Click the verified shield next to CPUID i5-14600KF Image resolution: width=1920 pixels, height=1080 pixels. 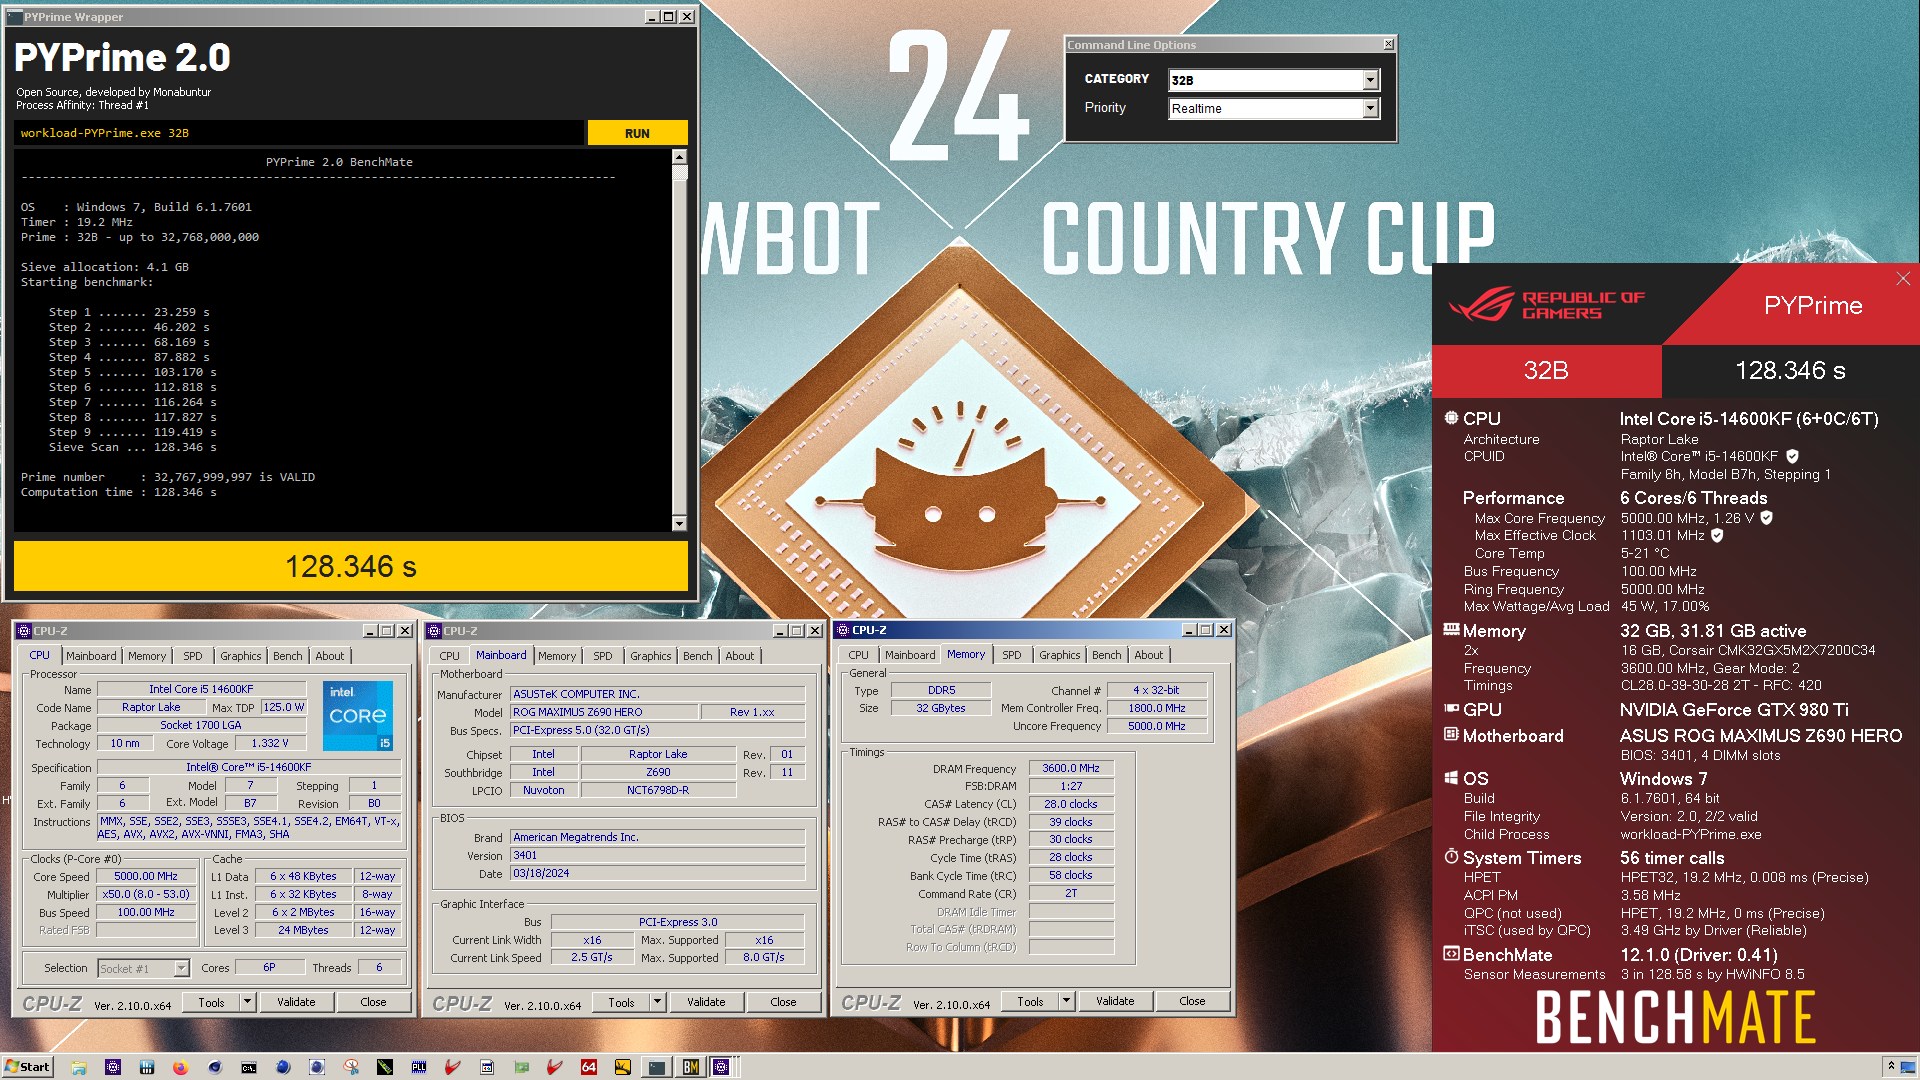(x=1792, y=456)
